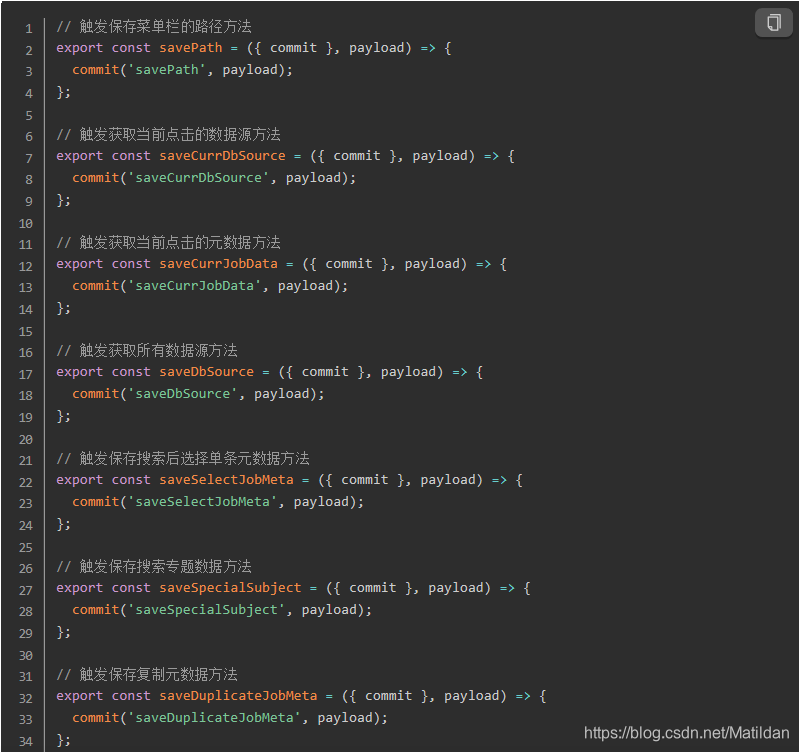Viewport: 799px width, 752px height.
Task: Click 'savePath' constant name on line 2
Action: tap(191, 48)
